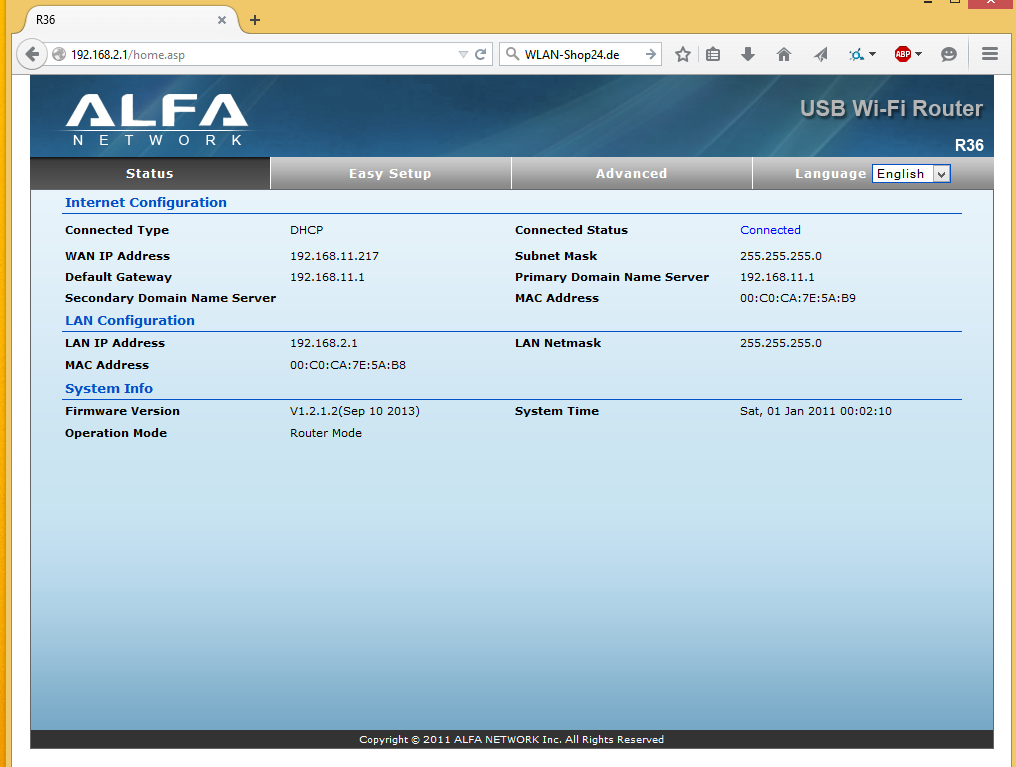Image resolution: width=1016 pixels, height=767 pixels.
Task: Click the paper plane send icon
Action: coord(820,54)
